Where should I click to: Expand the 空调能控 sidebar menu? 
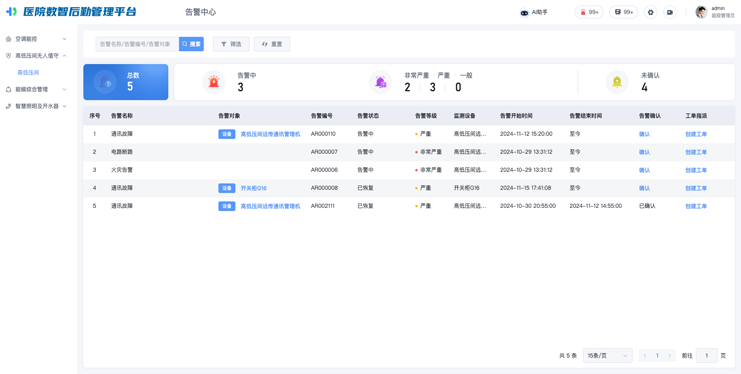pos(36,39)
